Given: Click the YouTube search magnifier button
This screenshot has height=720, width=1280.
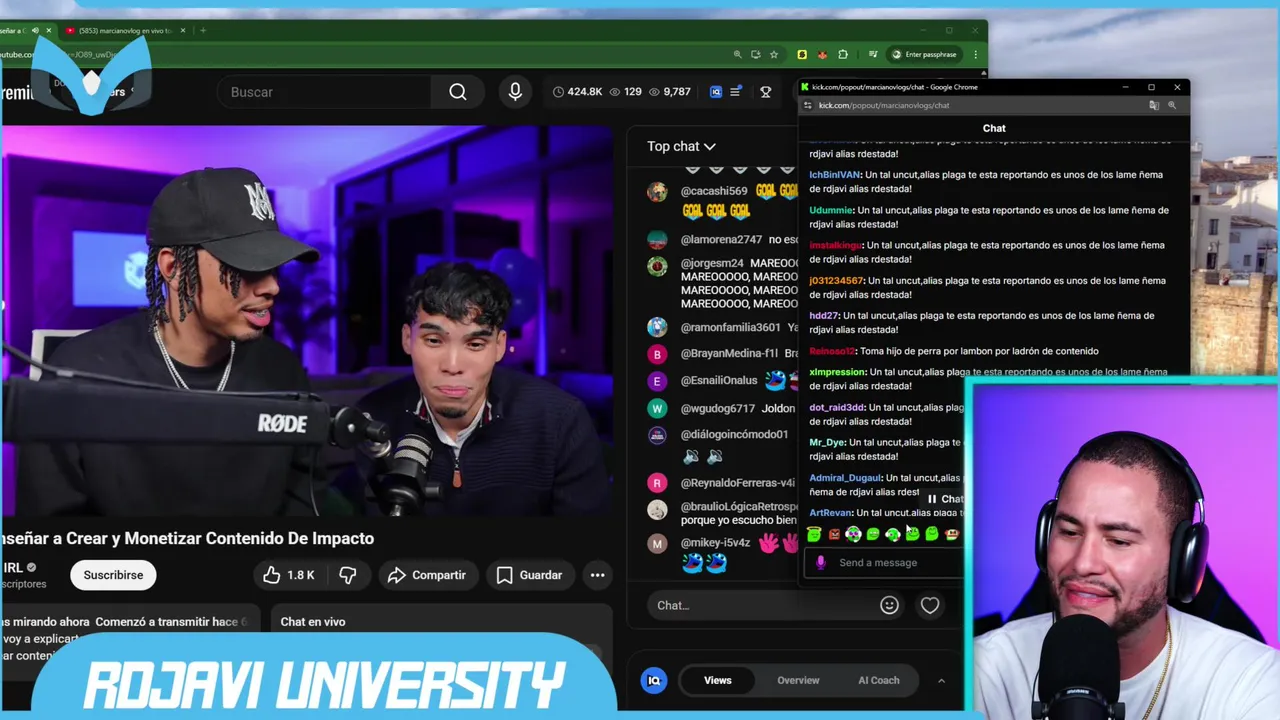Looking at the screenshot, I should click(x=457, y=92).
